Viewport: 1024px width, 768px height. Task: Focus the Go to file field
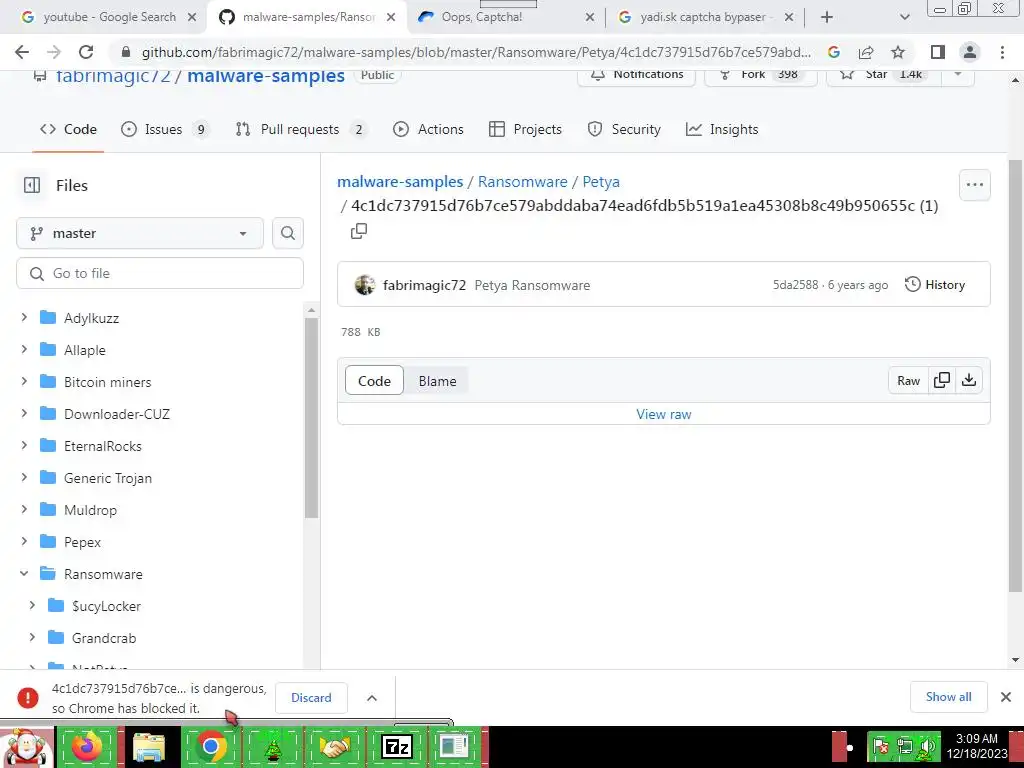pos(160,273)
